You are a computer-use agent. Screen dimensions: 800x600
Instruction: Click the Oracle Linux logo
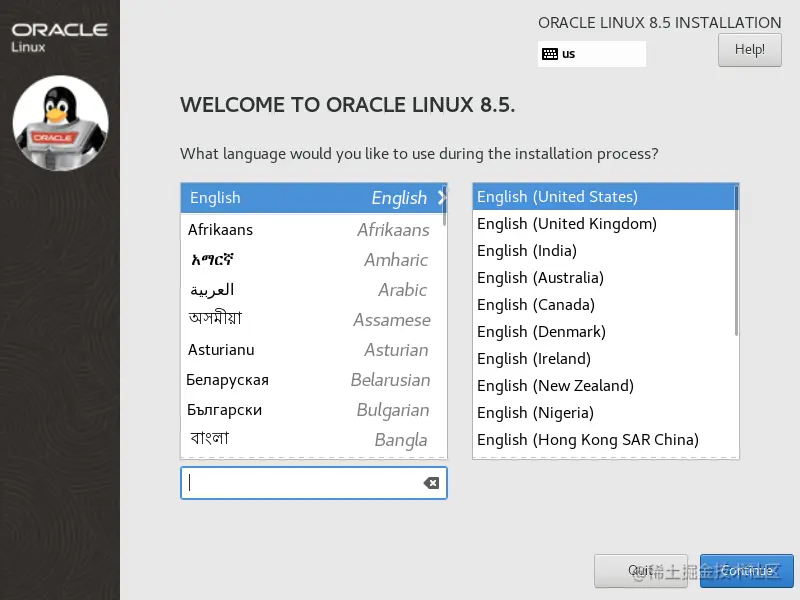click(59, 37)
